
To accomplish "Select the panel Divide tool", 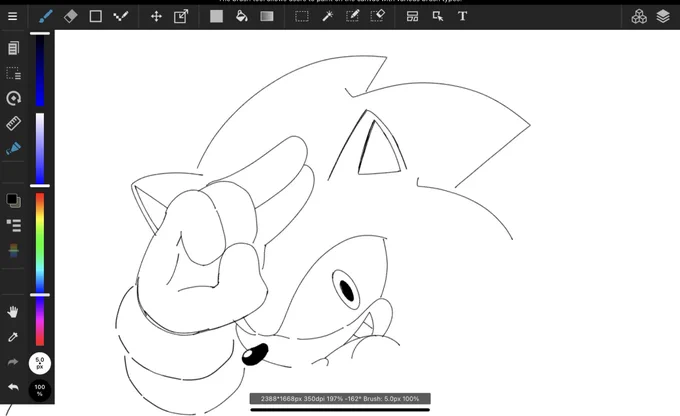I will tap(412, 16).
